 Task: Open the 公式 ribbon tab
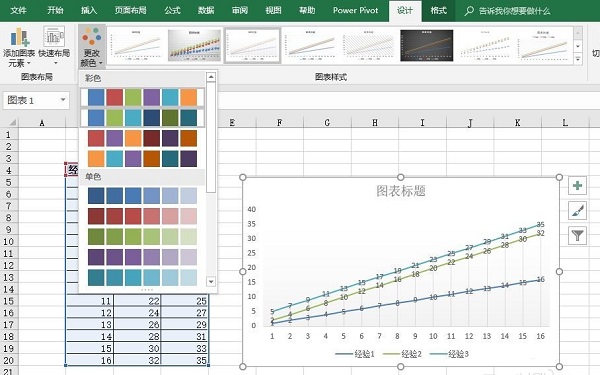click(x=172, y=11)
